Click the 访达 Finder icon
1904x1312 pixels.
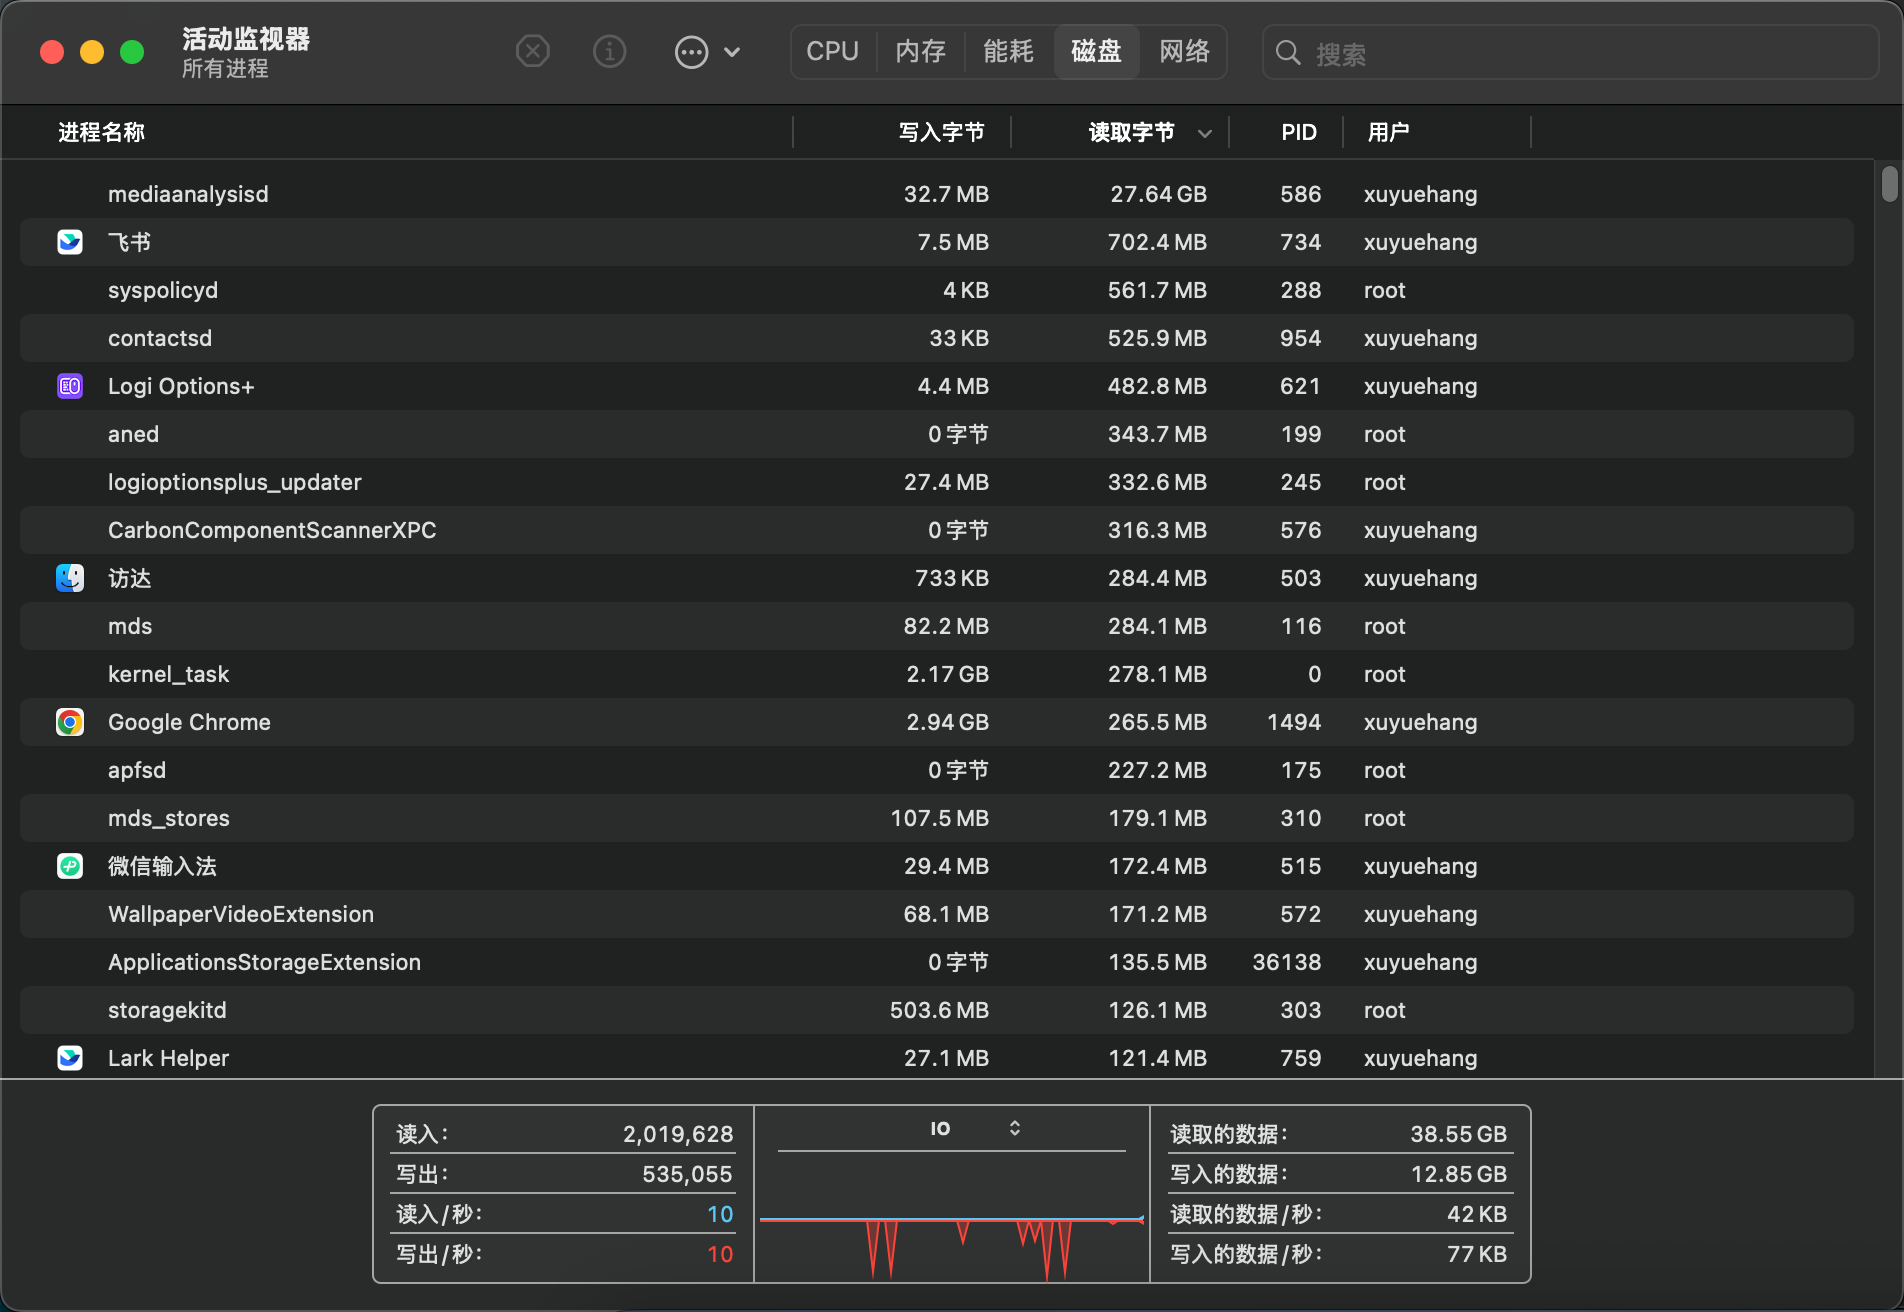pyautogui.click(x=70, y=578)
